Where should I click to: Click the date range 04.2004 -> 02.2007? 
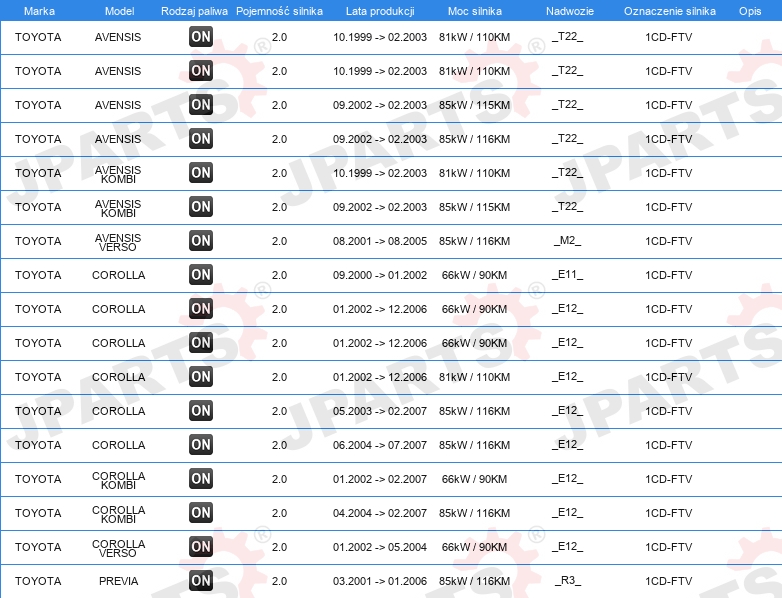click(x=380, y=513)
